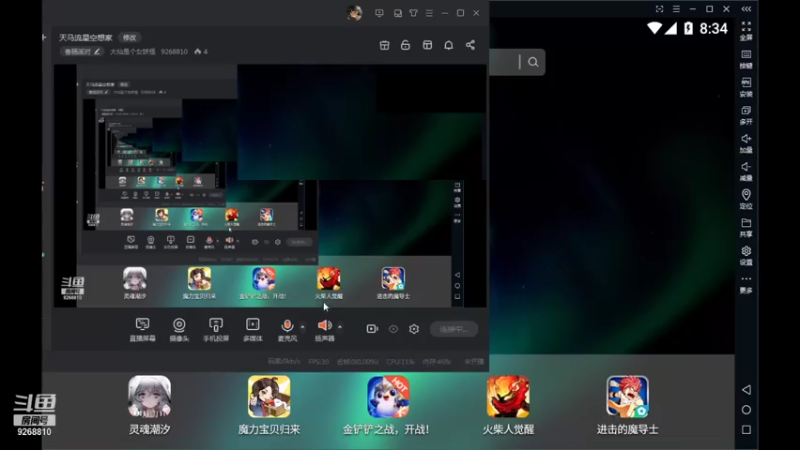This screenshot has height=450, width=800.
Task: Launch the 火柴人觉醒 game
Action: point(508,406)
